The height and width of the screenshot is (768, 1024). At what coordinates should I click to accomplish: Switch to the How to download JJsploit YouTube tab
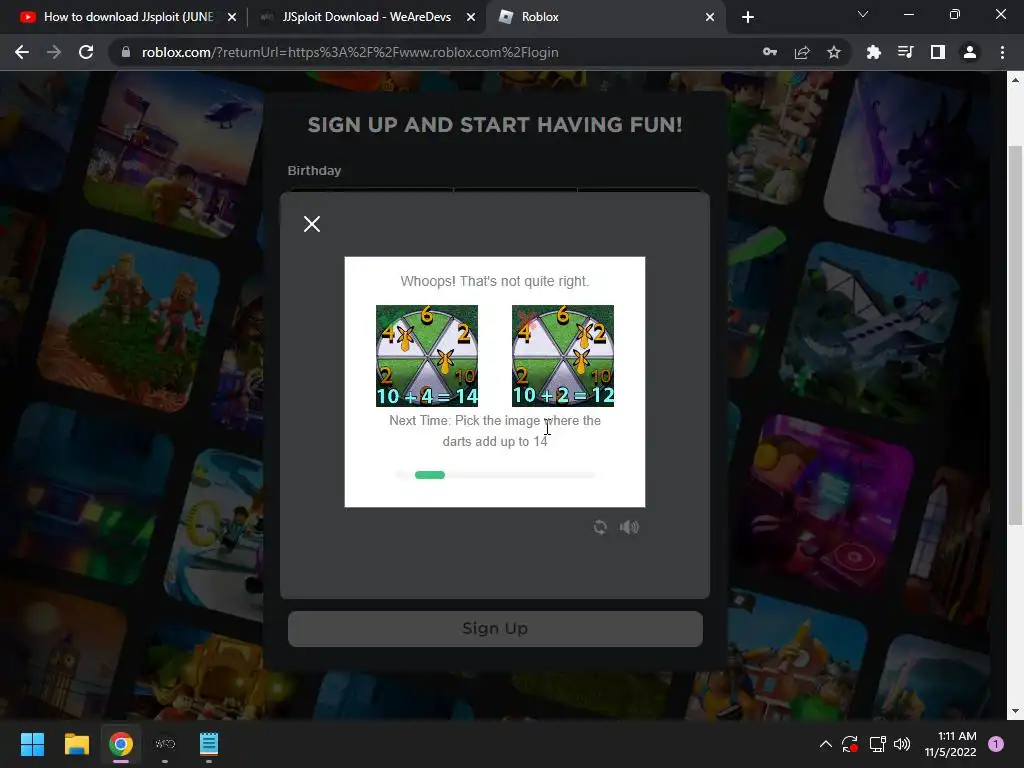click(128, 17)
